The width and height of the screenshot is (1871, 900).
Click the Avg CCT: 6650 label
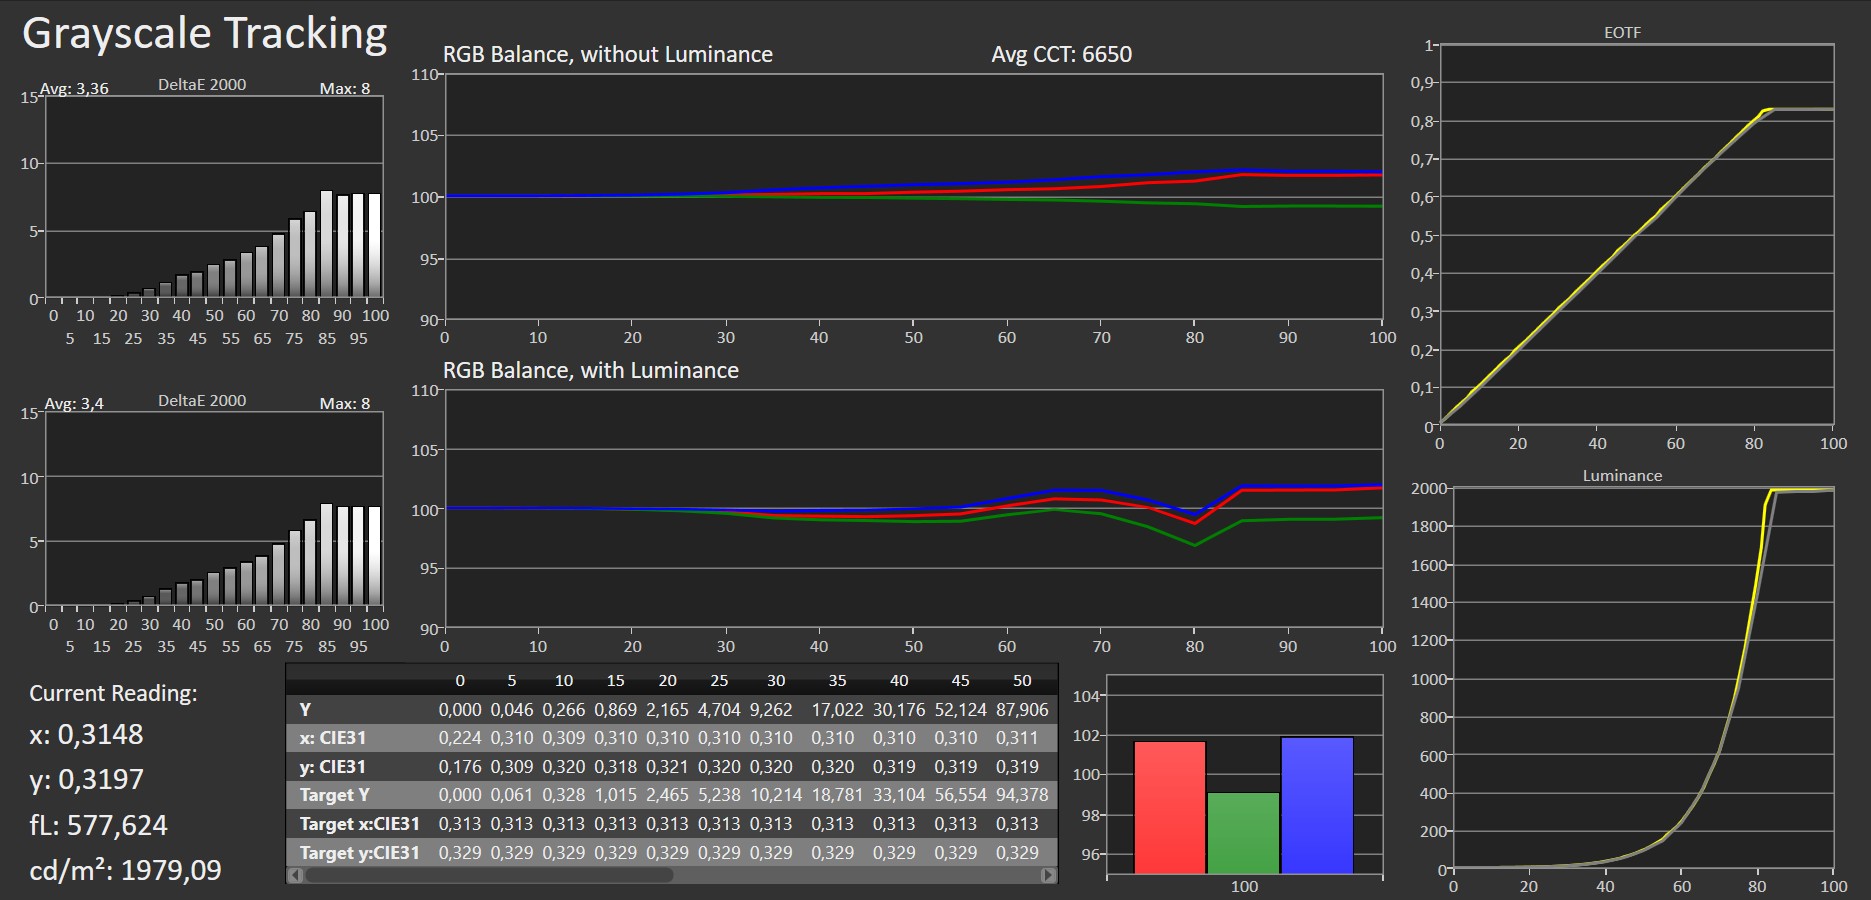(x=1061, y=54)
